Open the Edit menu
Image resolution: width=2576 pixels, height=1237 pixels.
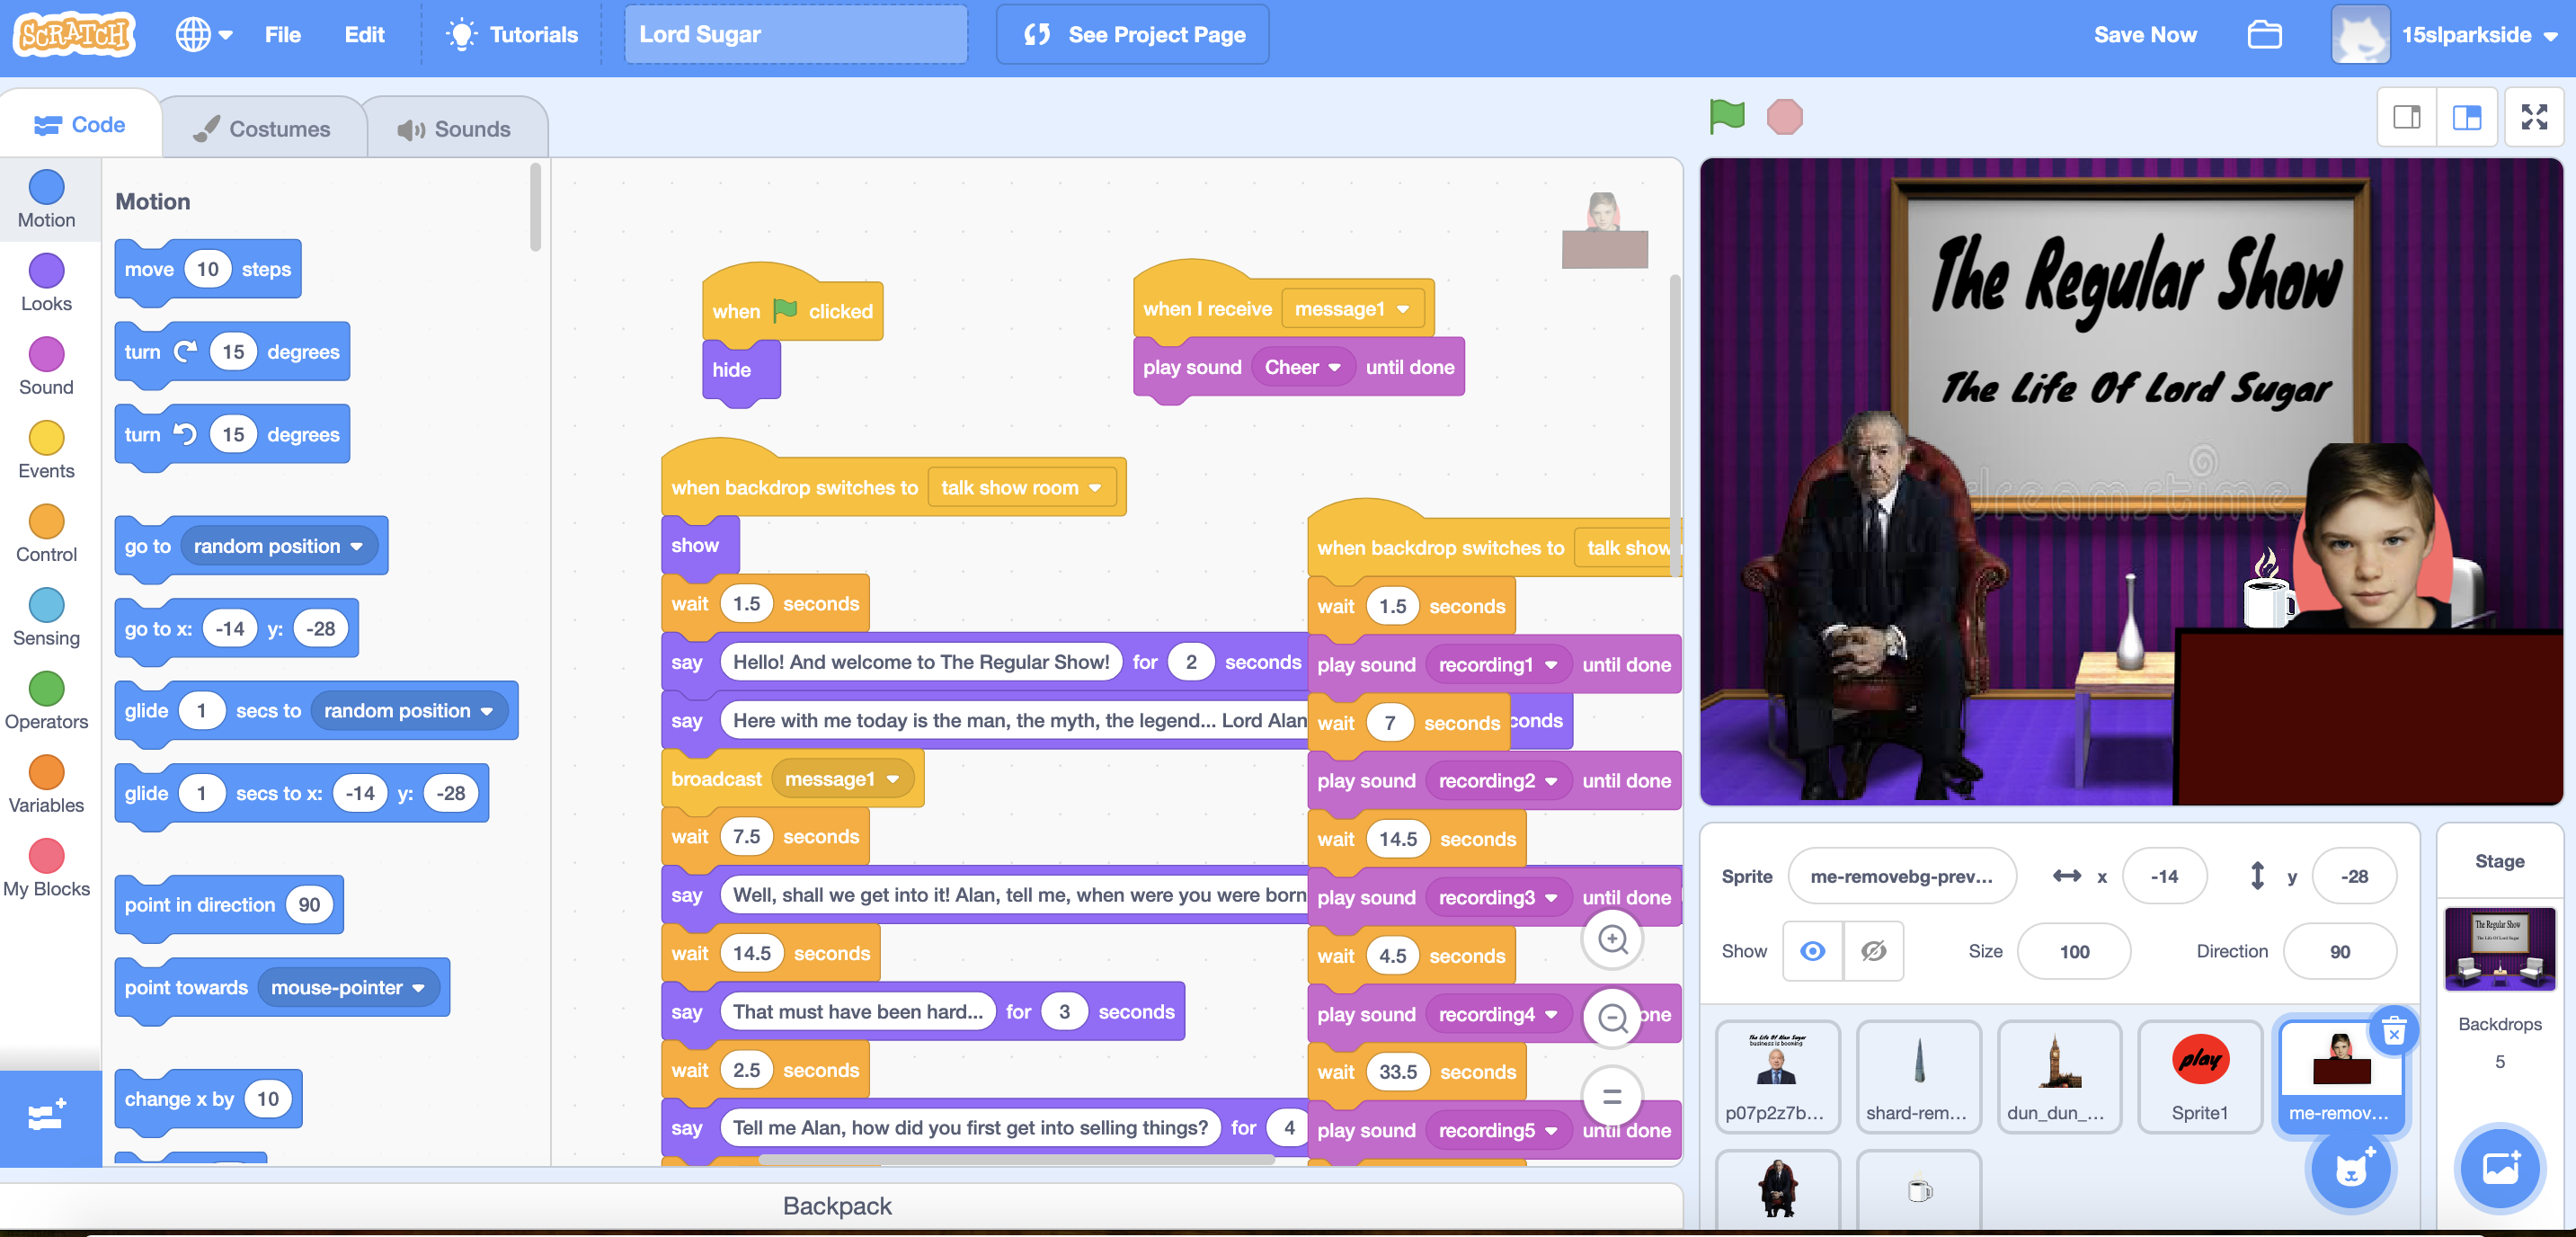[x=364, y=35]
